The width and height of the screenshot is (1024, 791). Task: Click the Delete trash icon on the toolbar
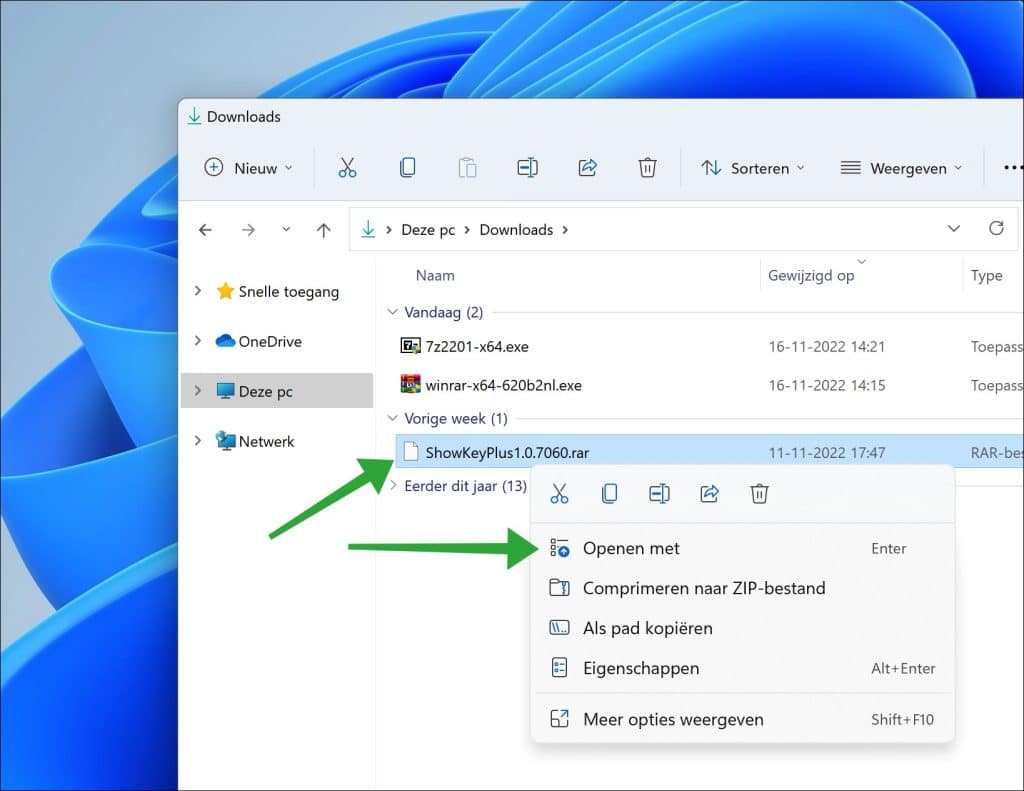point(647,167)
